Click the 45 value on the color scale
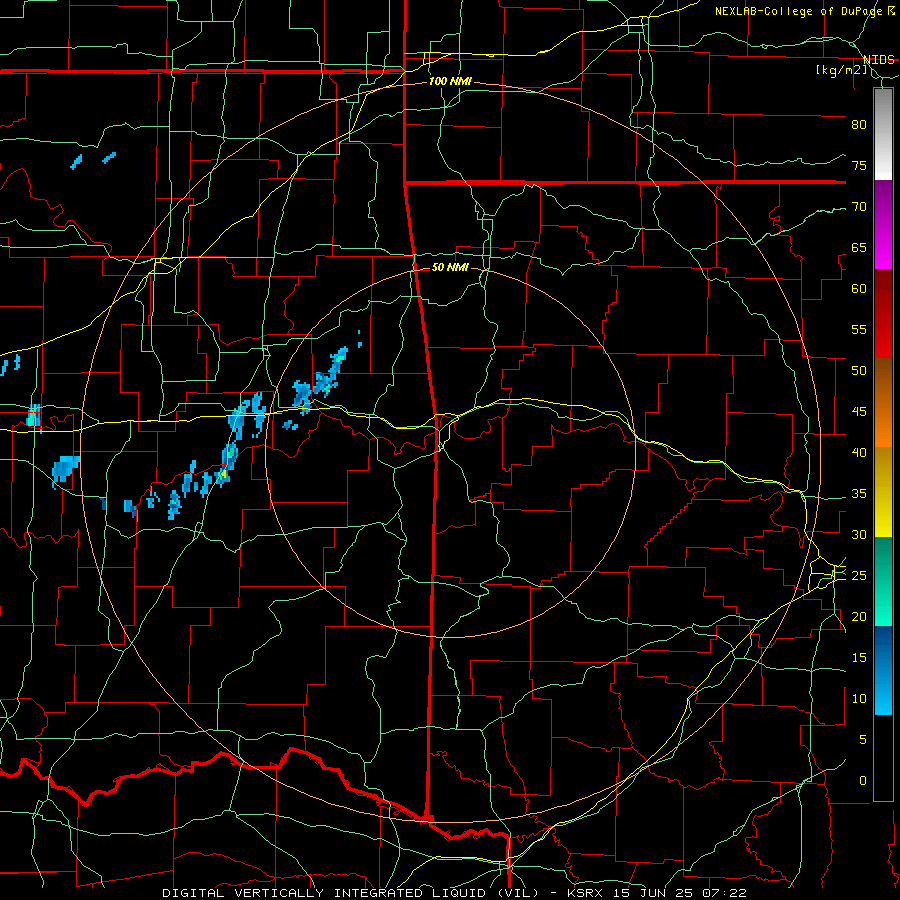The height and width of the screenshot is (900, 900). (x=859, y=412)
